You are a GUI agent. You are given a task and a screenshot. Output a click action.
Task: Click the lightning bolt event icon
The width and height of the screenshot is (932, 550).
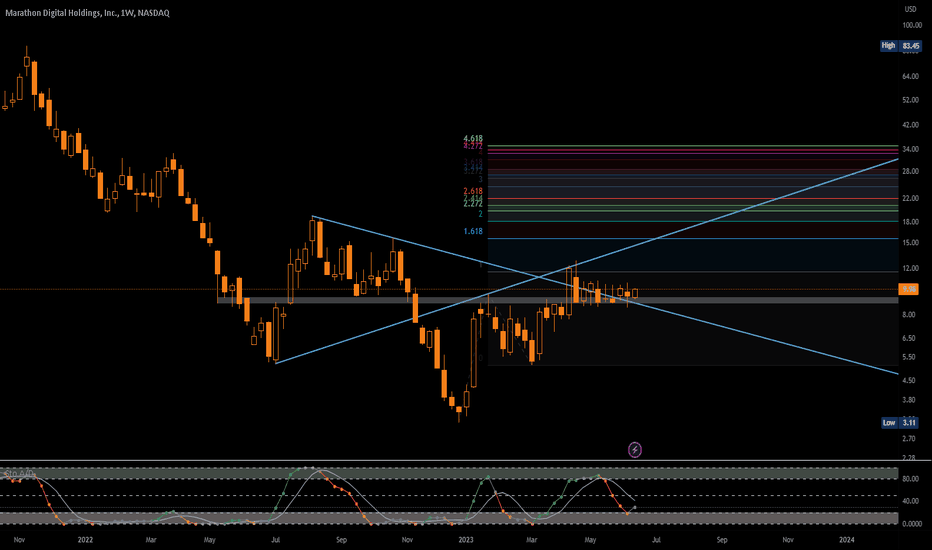635,450
